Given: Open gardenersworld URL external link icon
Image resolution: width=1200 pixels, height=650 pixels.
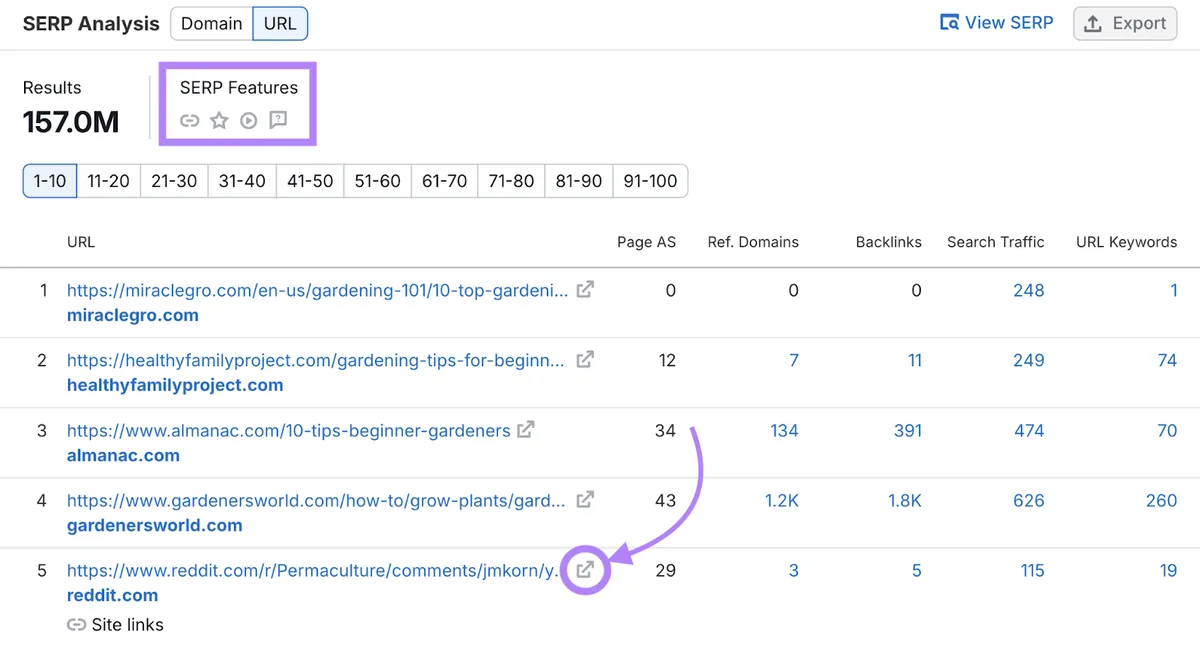Looking at the screenshot, I should coord(586,499).
